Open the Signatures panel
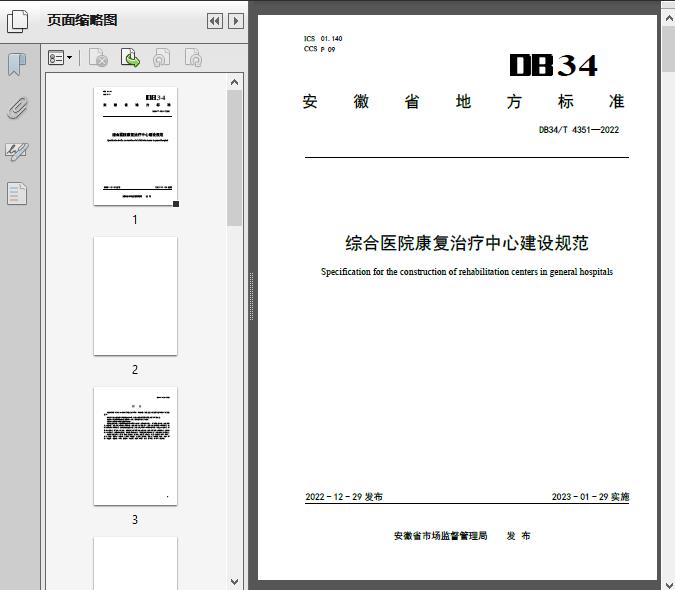The height and width of the screenshot is (590, 675). point(17,151)
